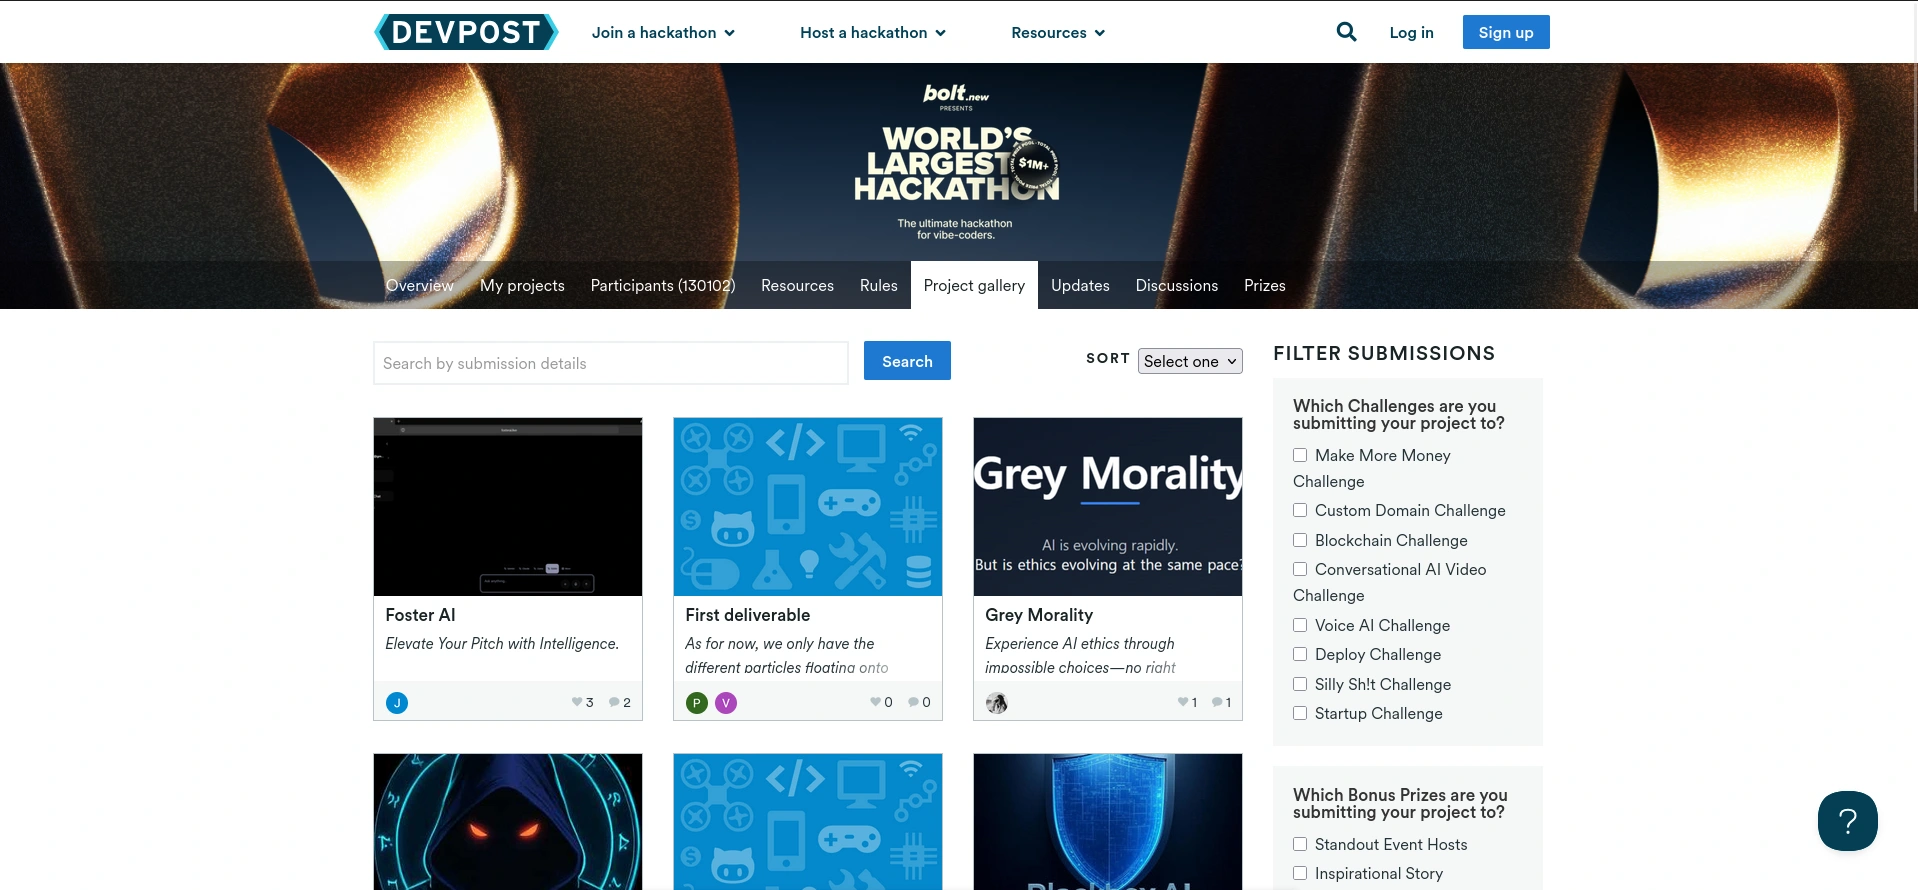Open the help question mark bubble
This screenshot has width=1918, height=890.
pyautogui.click(x=1847, y=821)
